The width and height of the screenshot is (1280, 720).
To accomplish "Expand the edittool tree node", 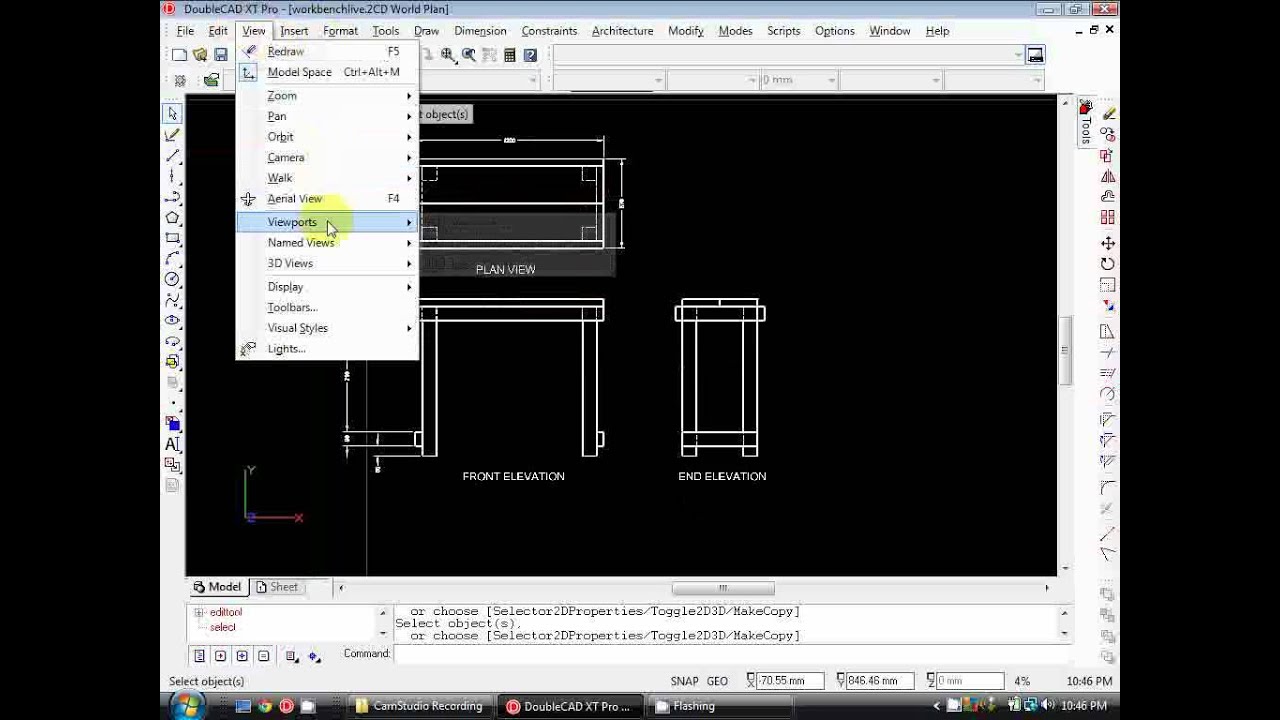I will 199,612.
